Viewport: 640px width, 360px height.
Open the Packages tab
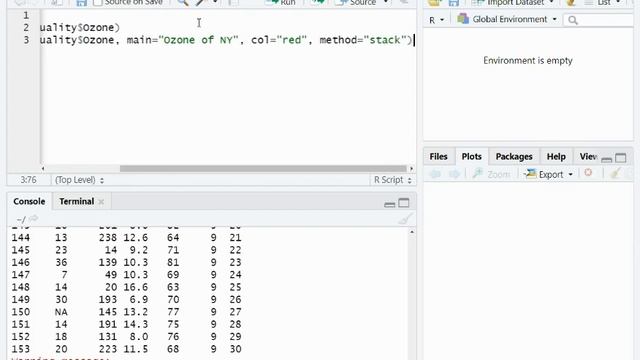514,157
